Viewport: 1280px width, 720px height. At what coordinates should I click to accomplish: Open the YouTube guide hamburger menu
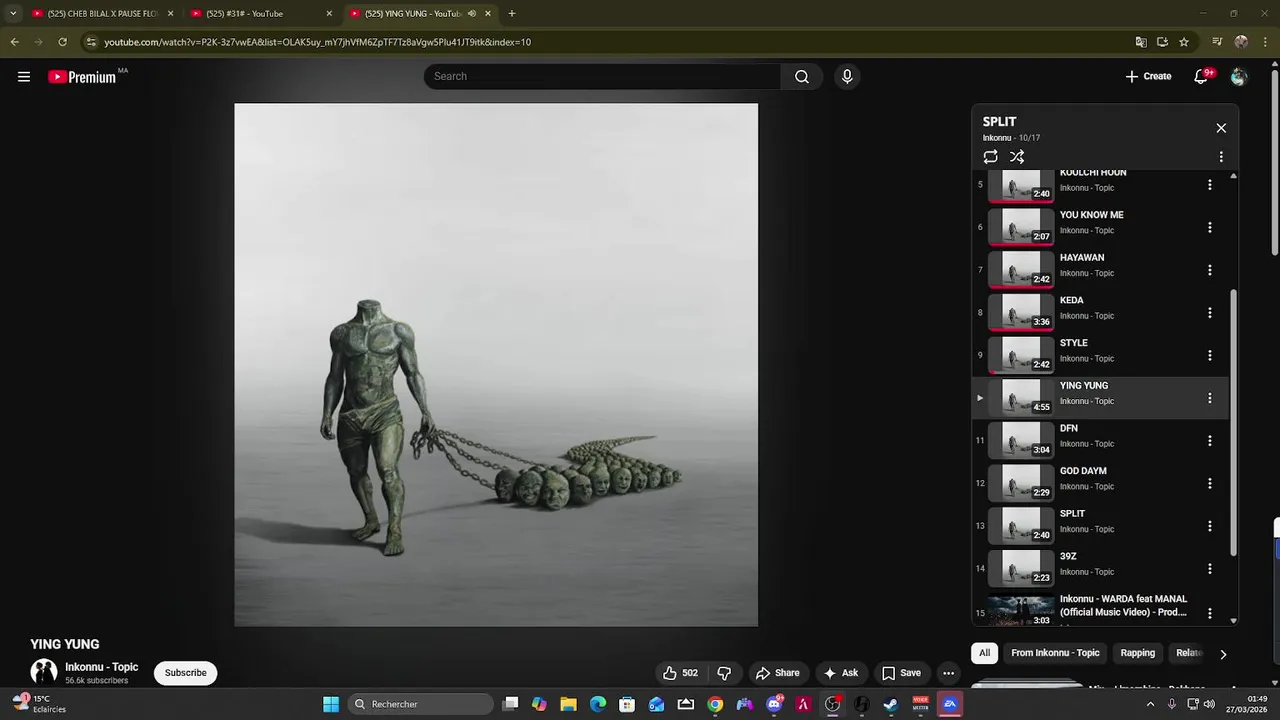[24, 77]
